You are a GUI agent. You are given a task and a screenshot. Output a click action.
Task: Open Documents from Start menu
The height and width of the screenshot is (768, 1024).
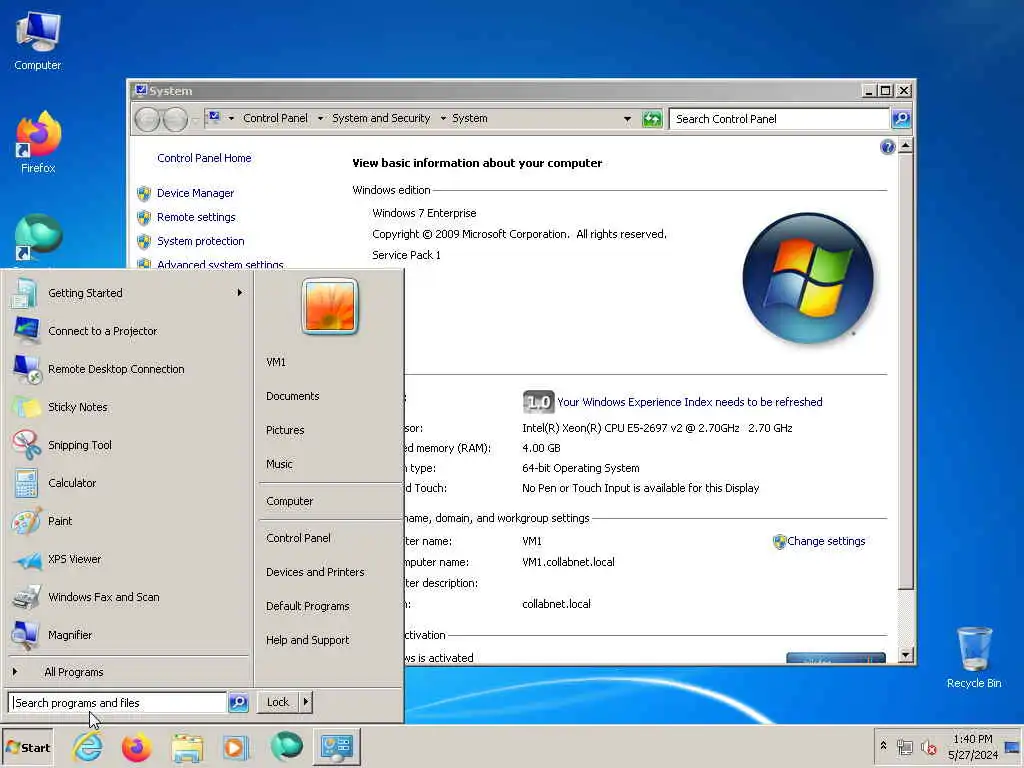[x=293, y=396]
